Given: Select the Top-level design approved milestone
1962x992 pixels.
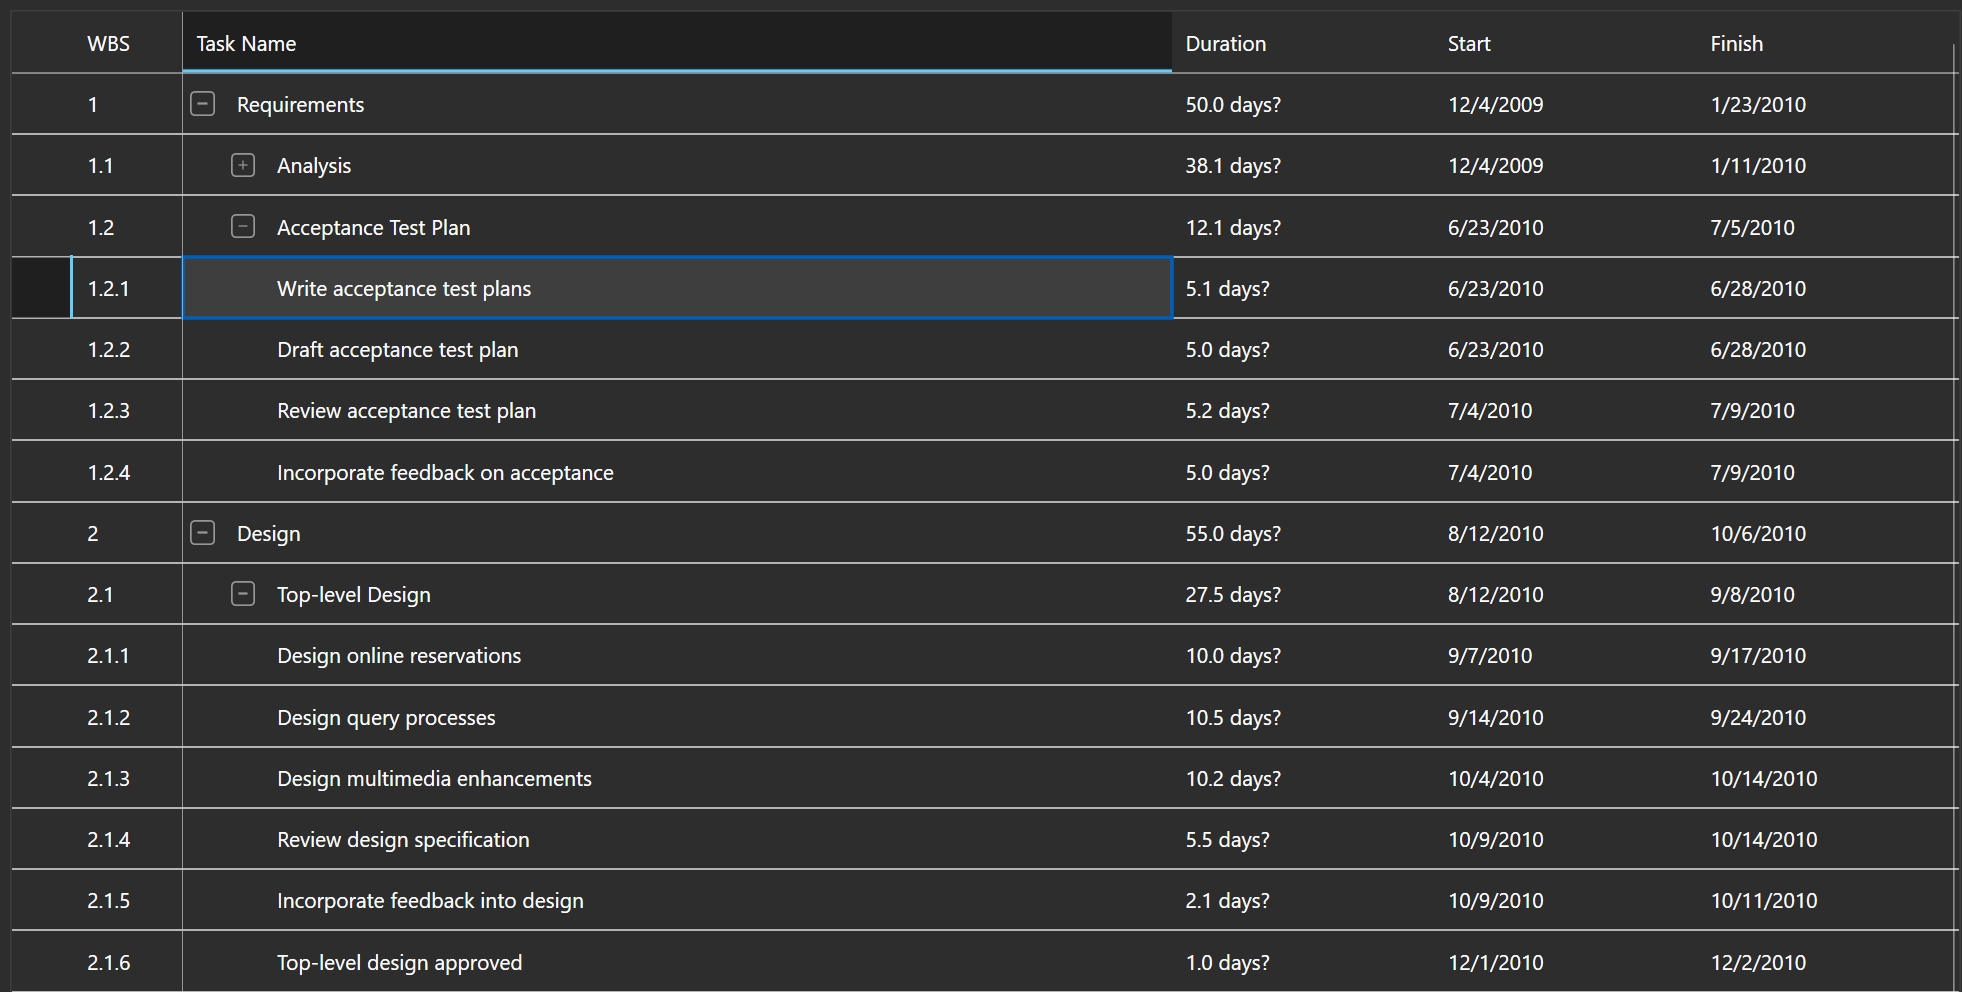Looking at the screenshot, I should tap(399, 962).
